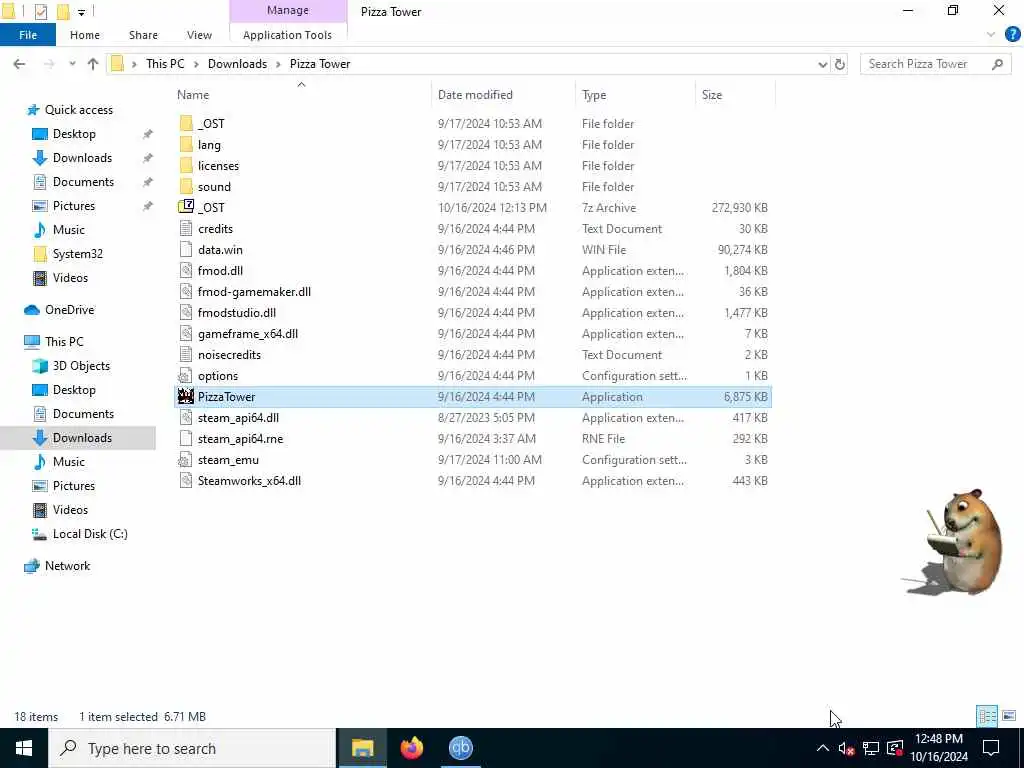This screenshot has width=1024, height=768.
Task: Select This PC in navigation pane
Action: (x=64, y=342)
